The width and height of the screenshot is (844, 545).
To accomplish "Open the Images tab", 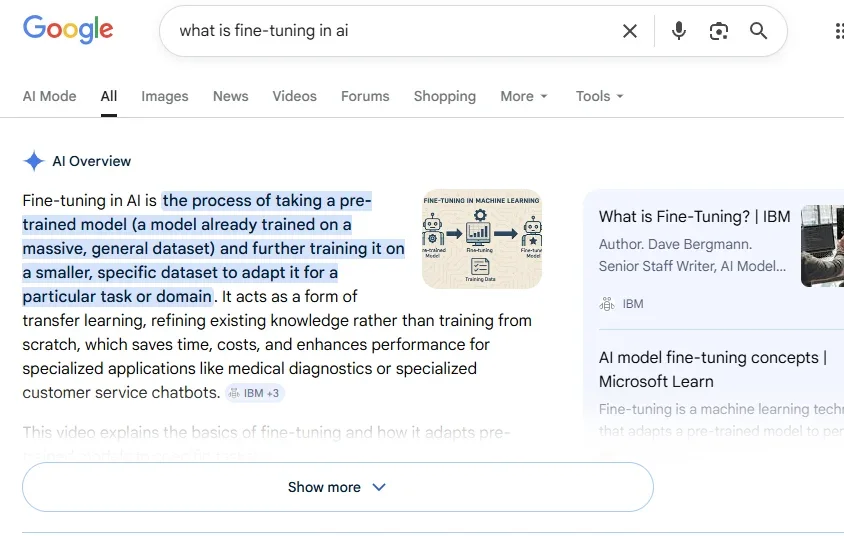I will [165, 96].
